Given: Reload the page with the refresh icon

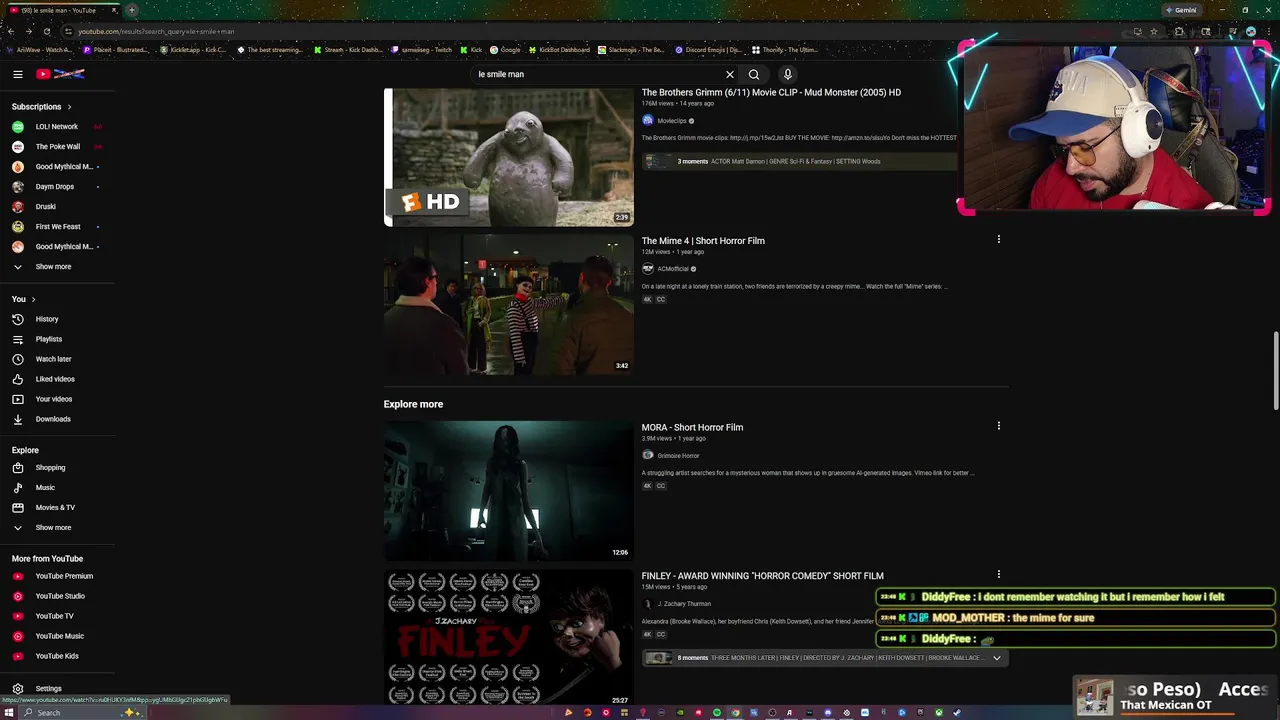Looking at the screenshot, I should coord(46,31).
